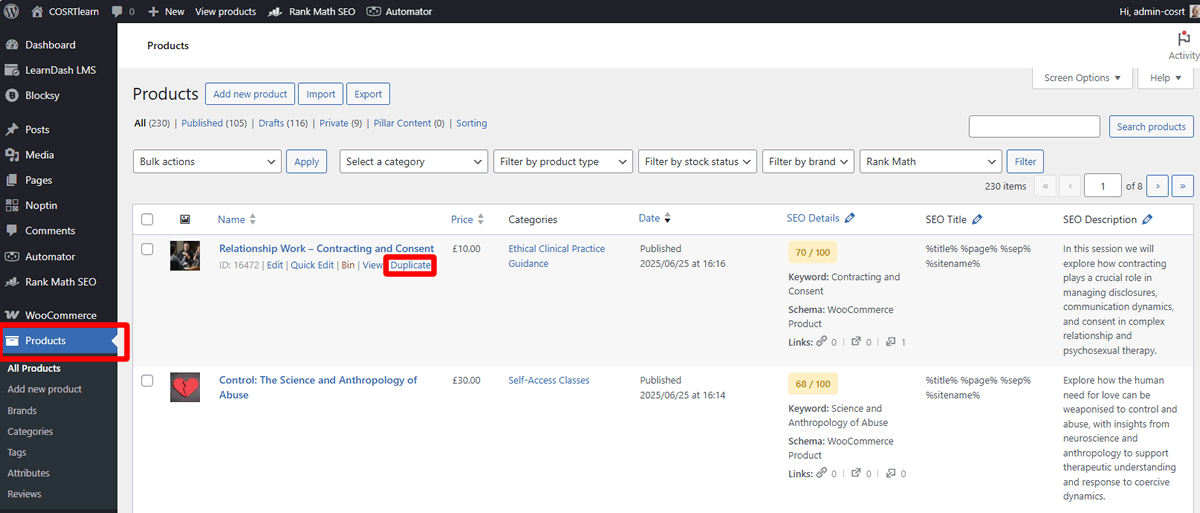1200x513 pixels.
Task: Open Reviews submenu item
Action: tap(25, 494)
